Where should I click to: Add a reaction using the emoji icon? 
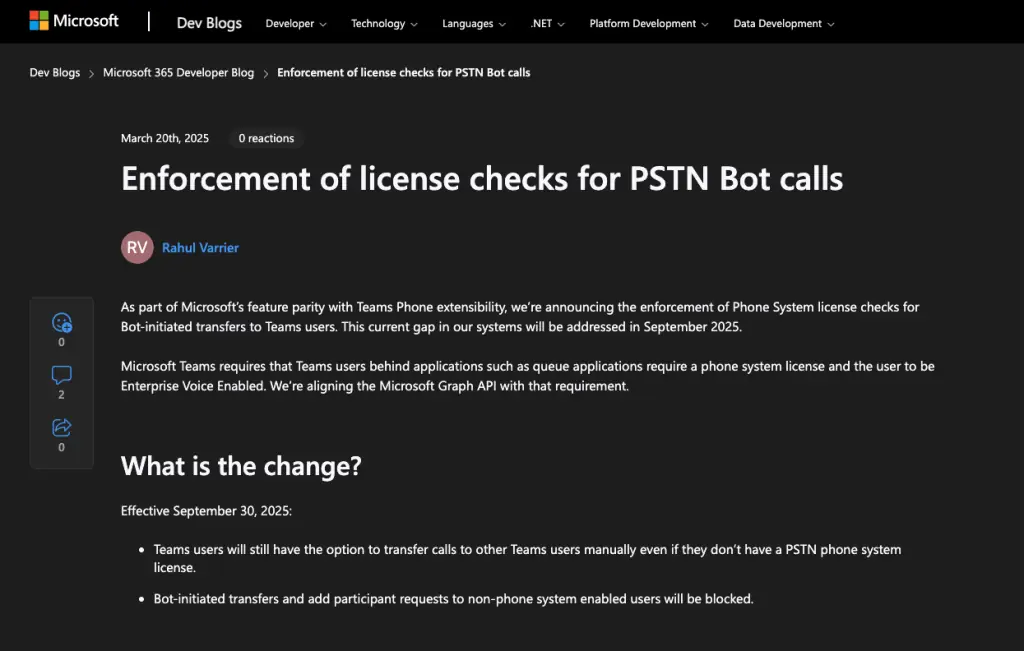[61, 323]
